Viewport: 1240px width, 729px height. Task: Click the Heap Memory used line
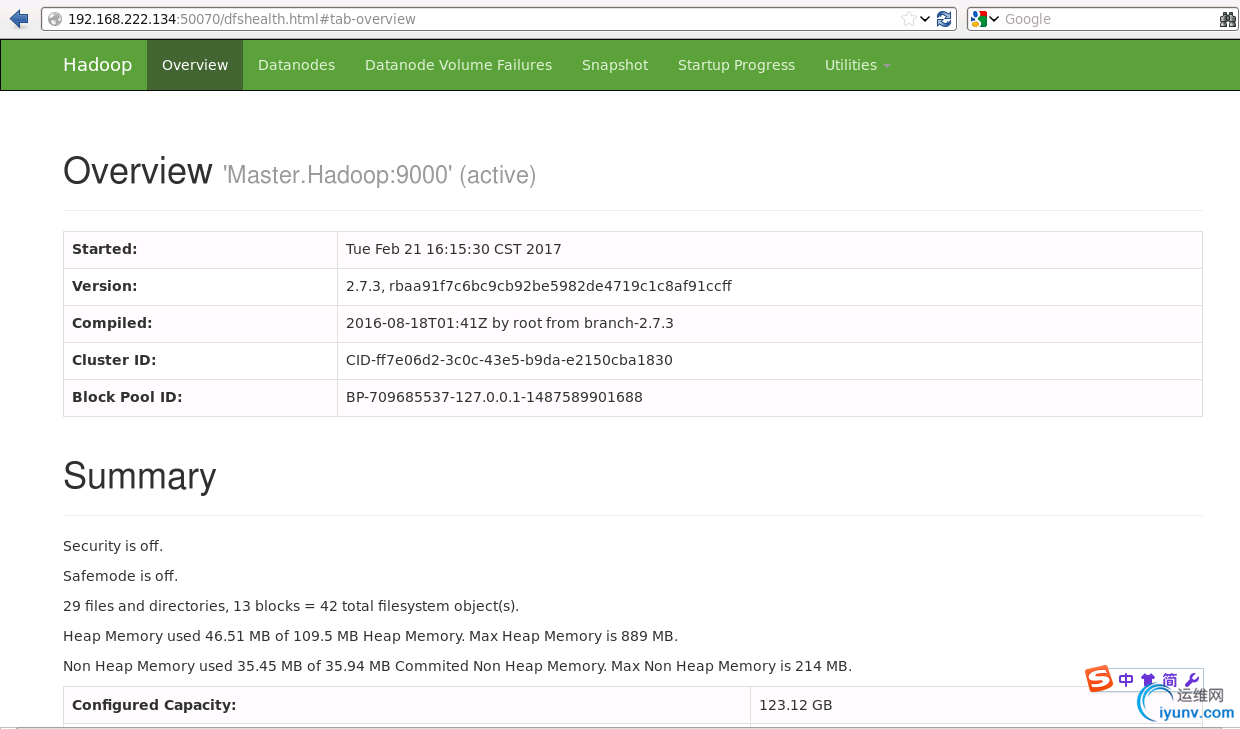pos(370,636)
